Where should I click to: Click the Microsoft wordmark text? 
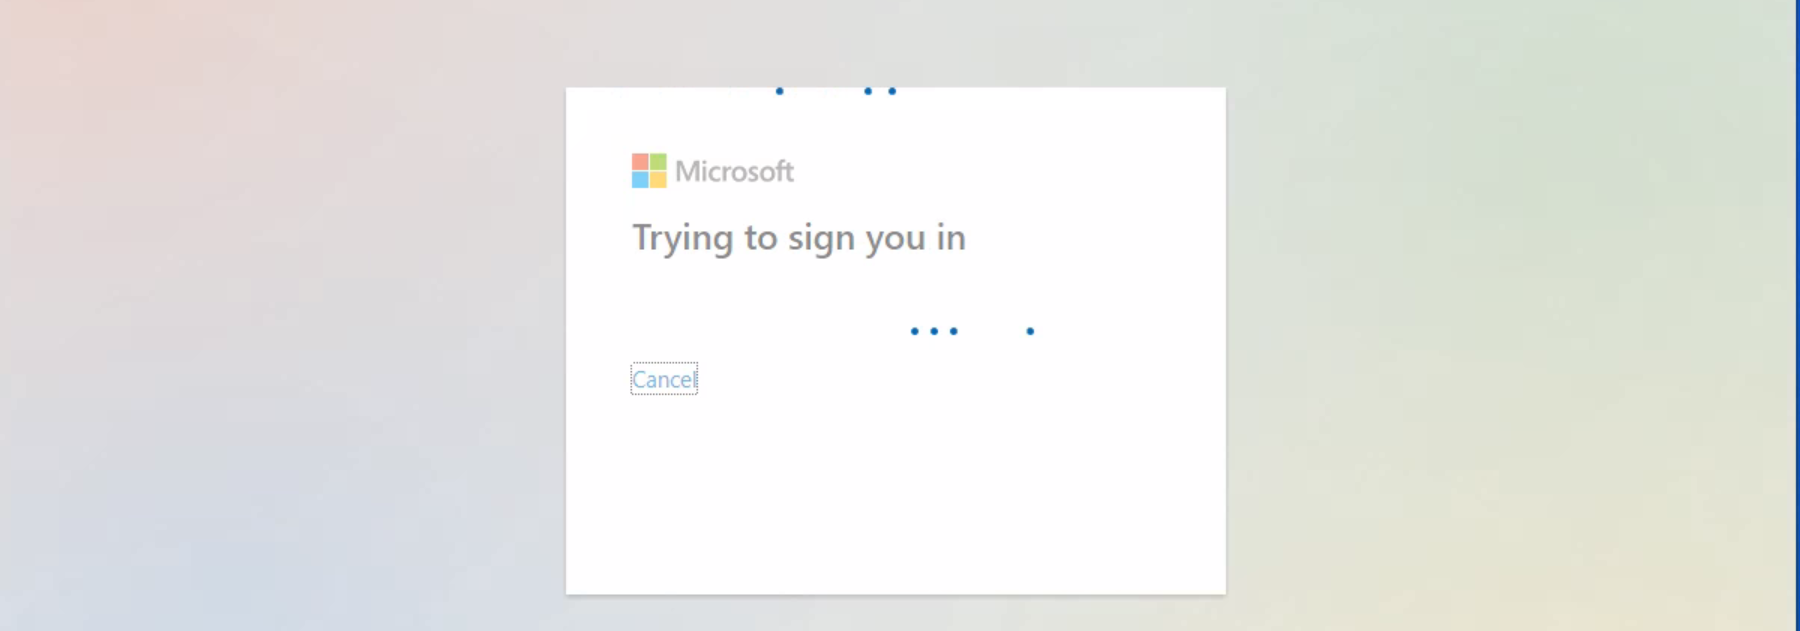(x=735, y=172)
